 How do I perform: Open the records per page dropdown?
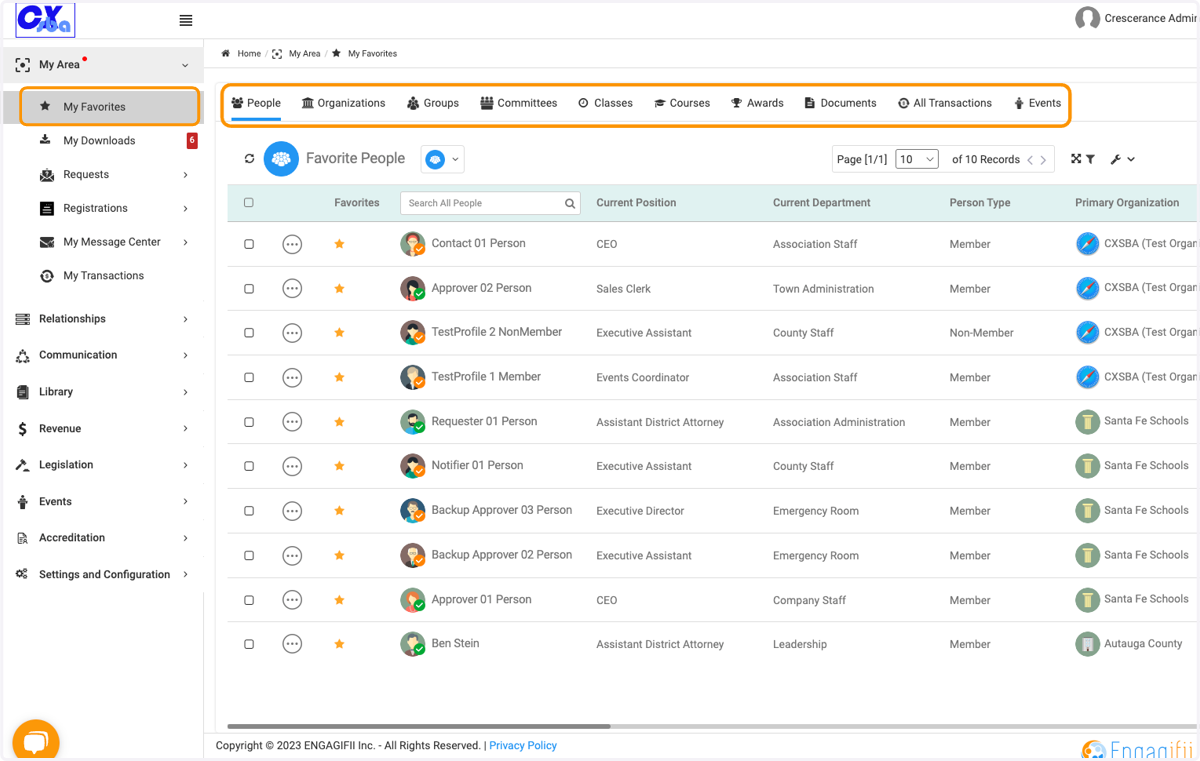(917, 159)
